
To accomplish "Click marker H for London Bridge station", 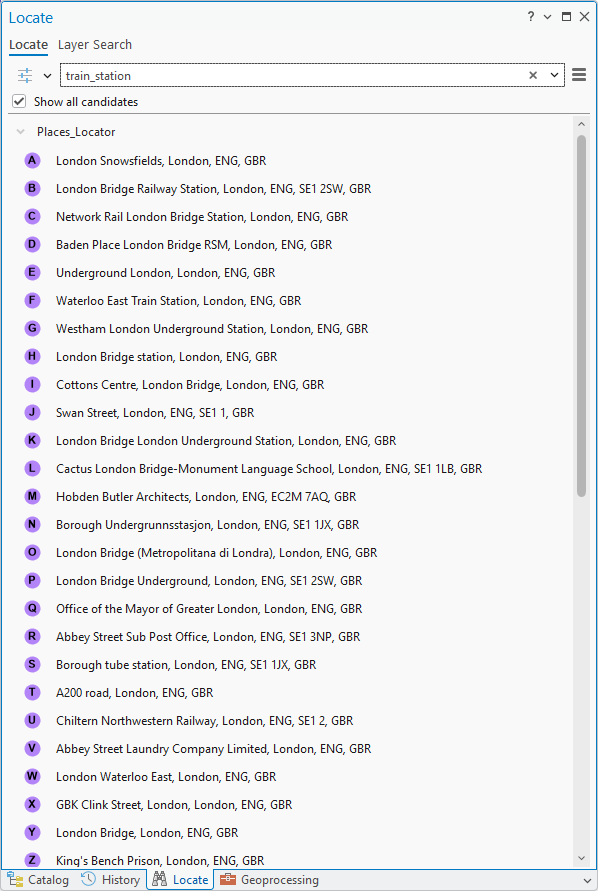I will [x=32, y=357].
